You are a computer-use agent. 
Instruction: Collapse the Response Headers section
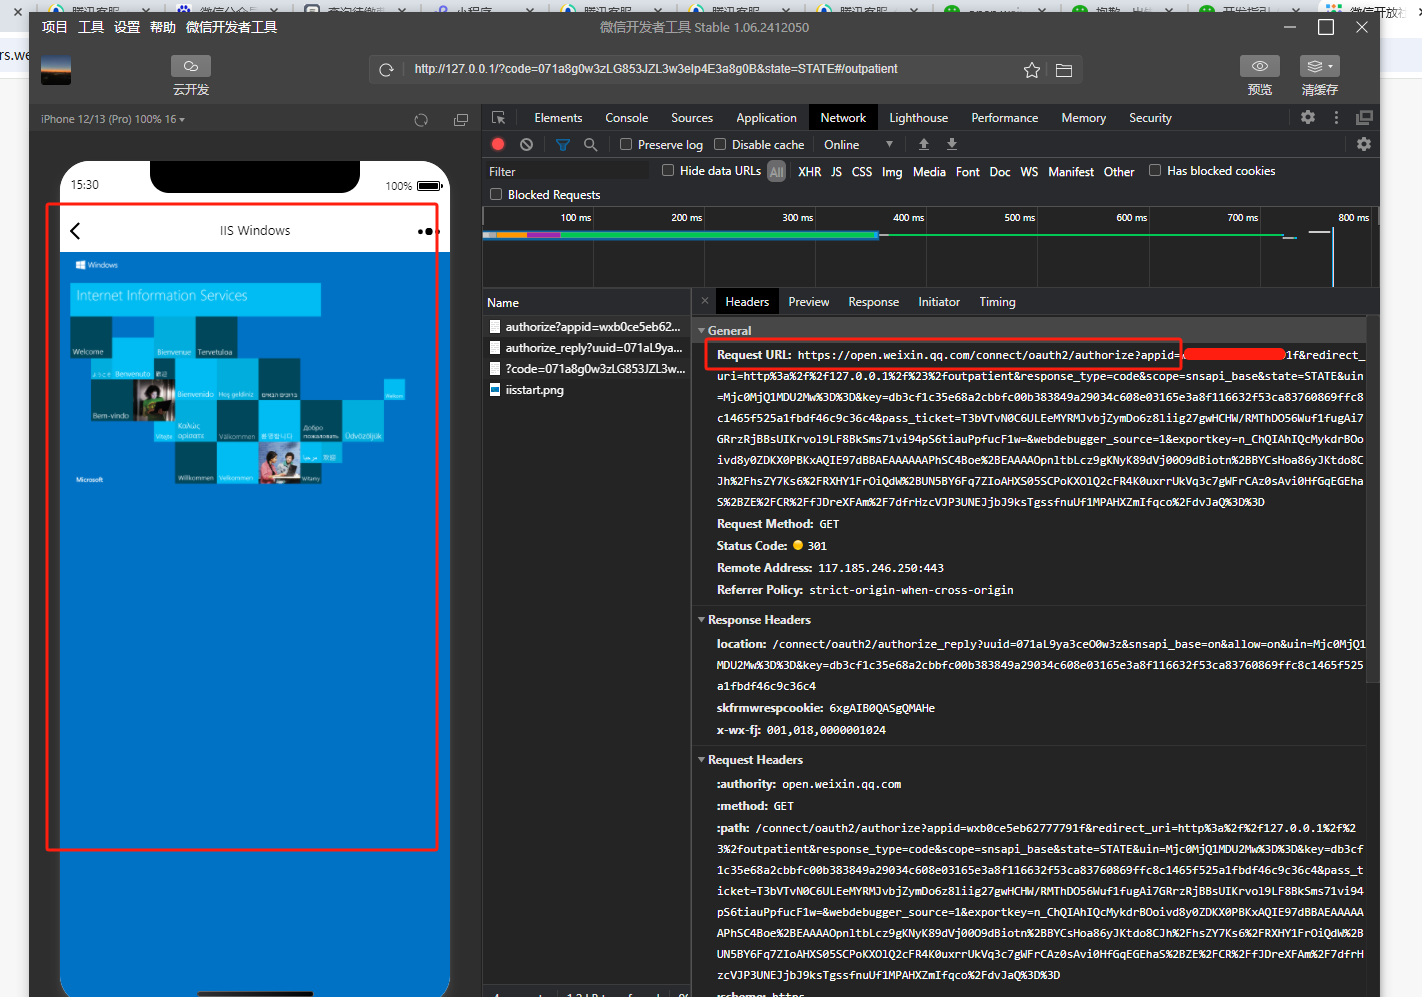702,620
